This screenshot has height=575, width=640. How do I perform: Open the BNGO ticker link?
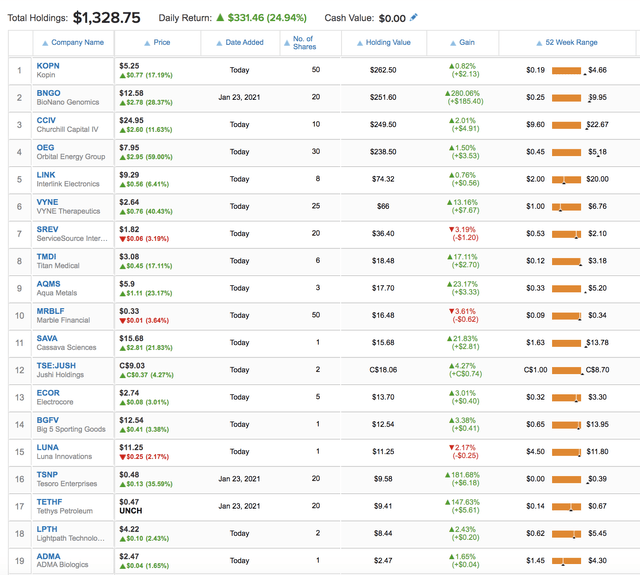tap(48, 93)
